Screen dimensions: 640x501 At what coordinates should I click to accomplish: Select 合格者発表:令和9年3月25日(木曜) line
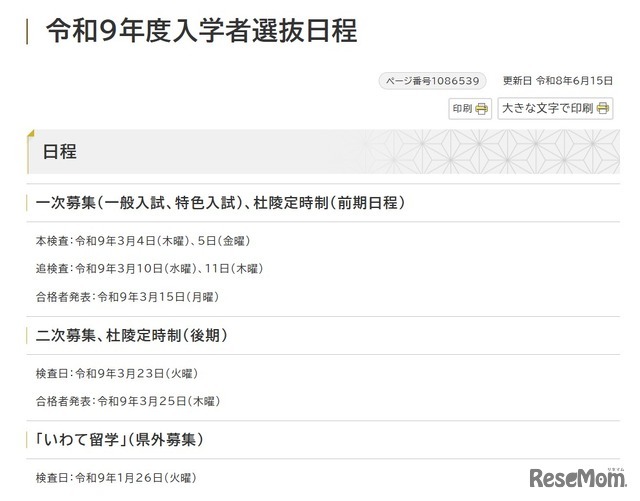coord(128,401)
